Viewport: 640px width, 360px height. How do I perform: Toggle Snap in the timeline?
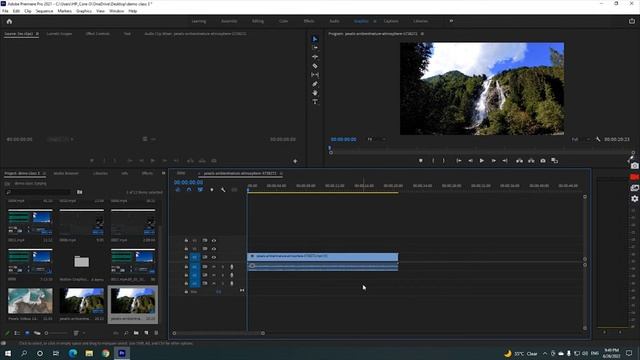[x=189, y=190]
